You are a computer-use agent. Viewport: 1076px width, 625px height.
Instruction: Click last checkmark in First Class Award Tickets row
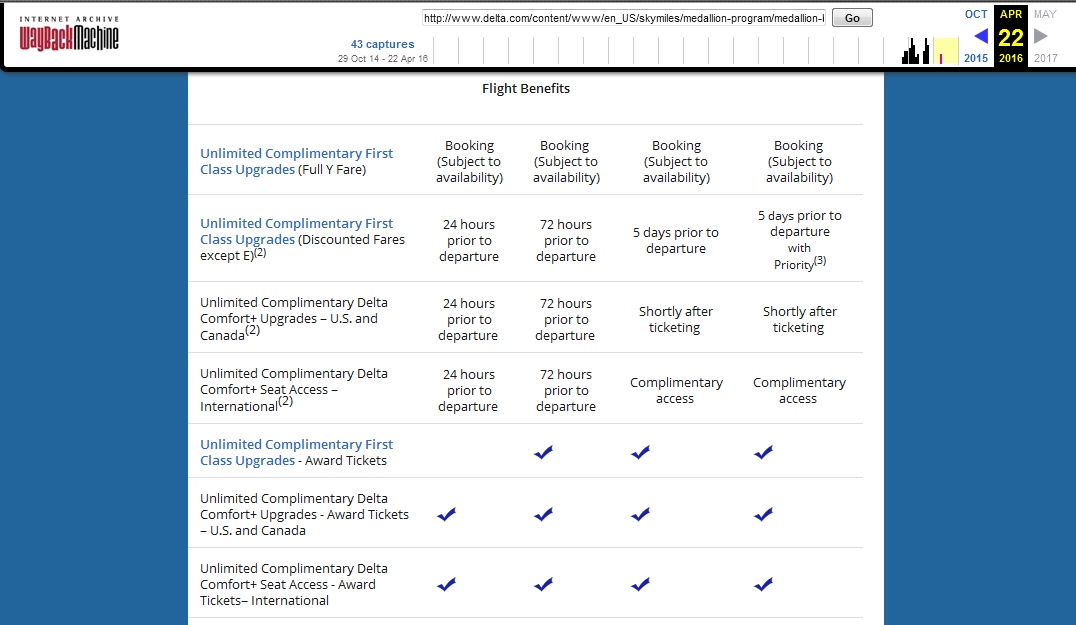point(763,453)
